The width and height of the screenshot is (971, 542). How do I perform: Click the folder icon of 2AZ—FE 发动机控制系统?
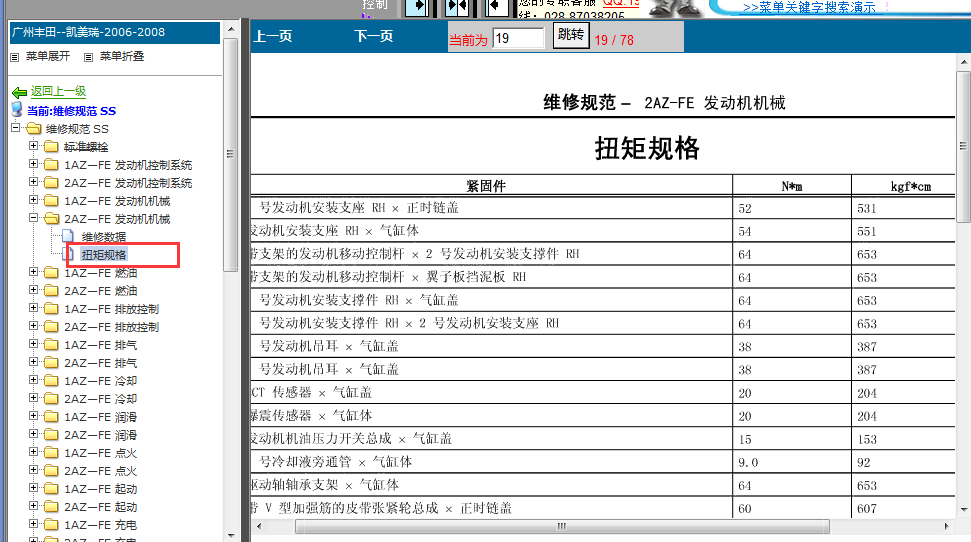pos(51,182)
